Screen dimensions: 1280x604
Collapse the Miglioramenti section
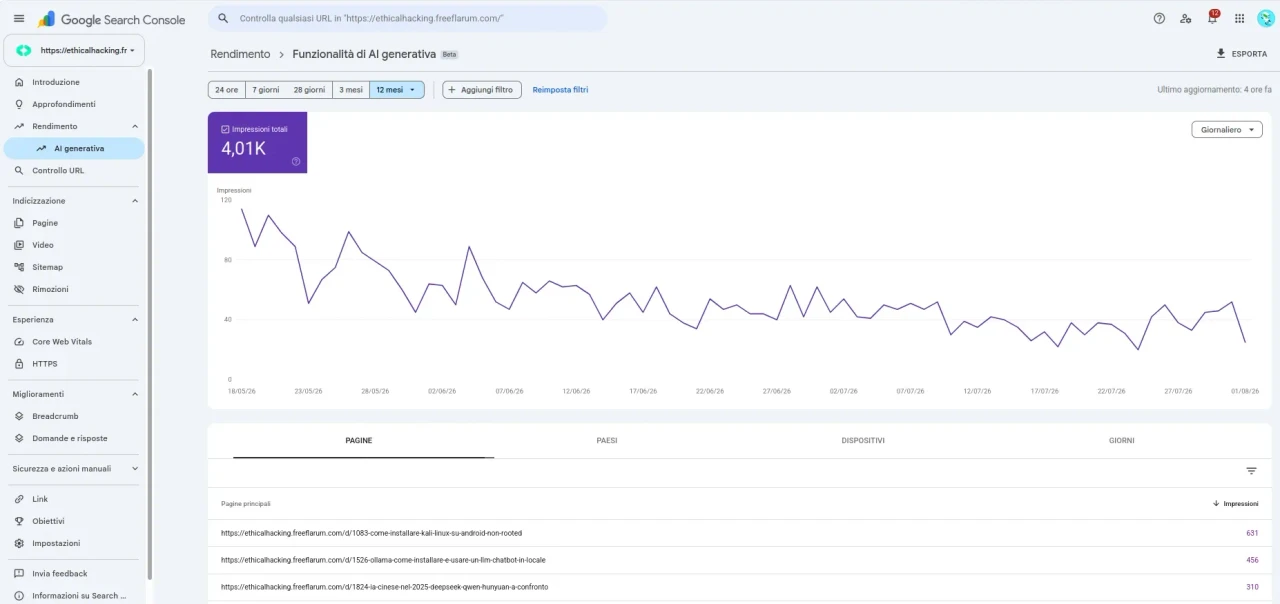click(135, 394)
